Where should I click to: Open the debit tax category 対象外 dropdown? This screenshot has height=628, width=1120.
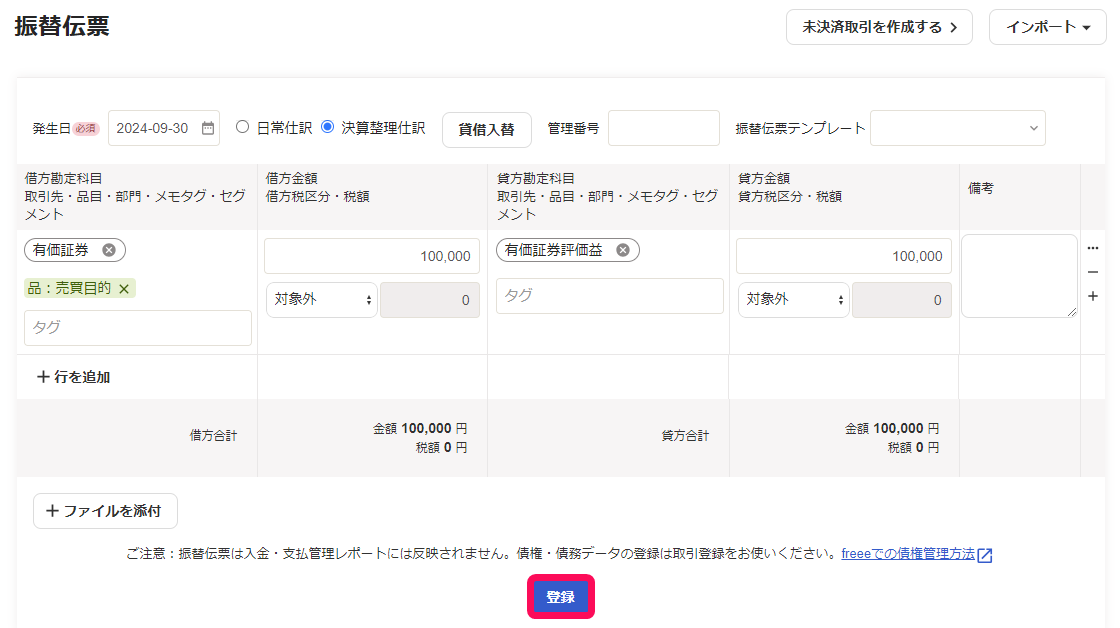(x=321, y=300)
